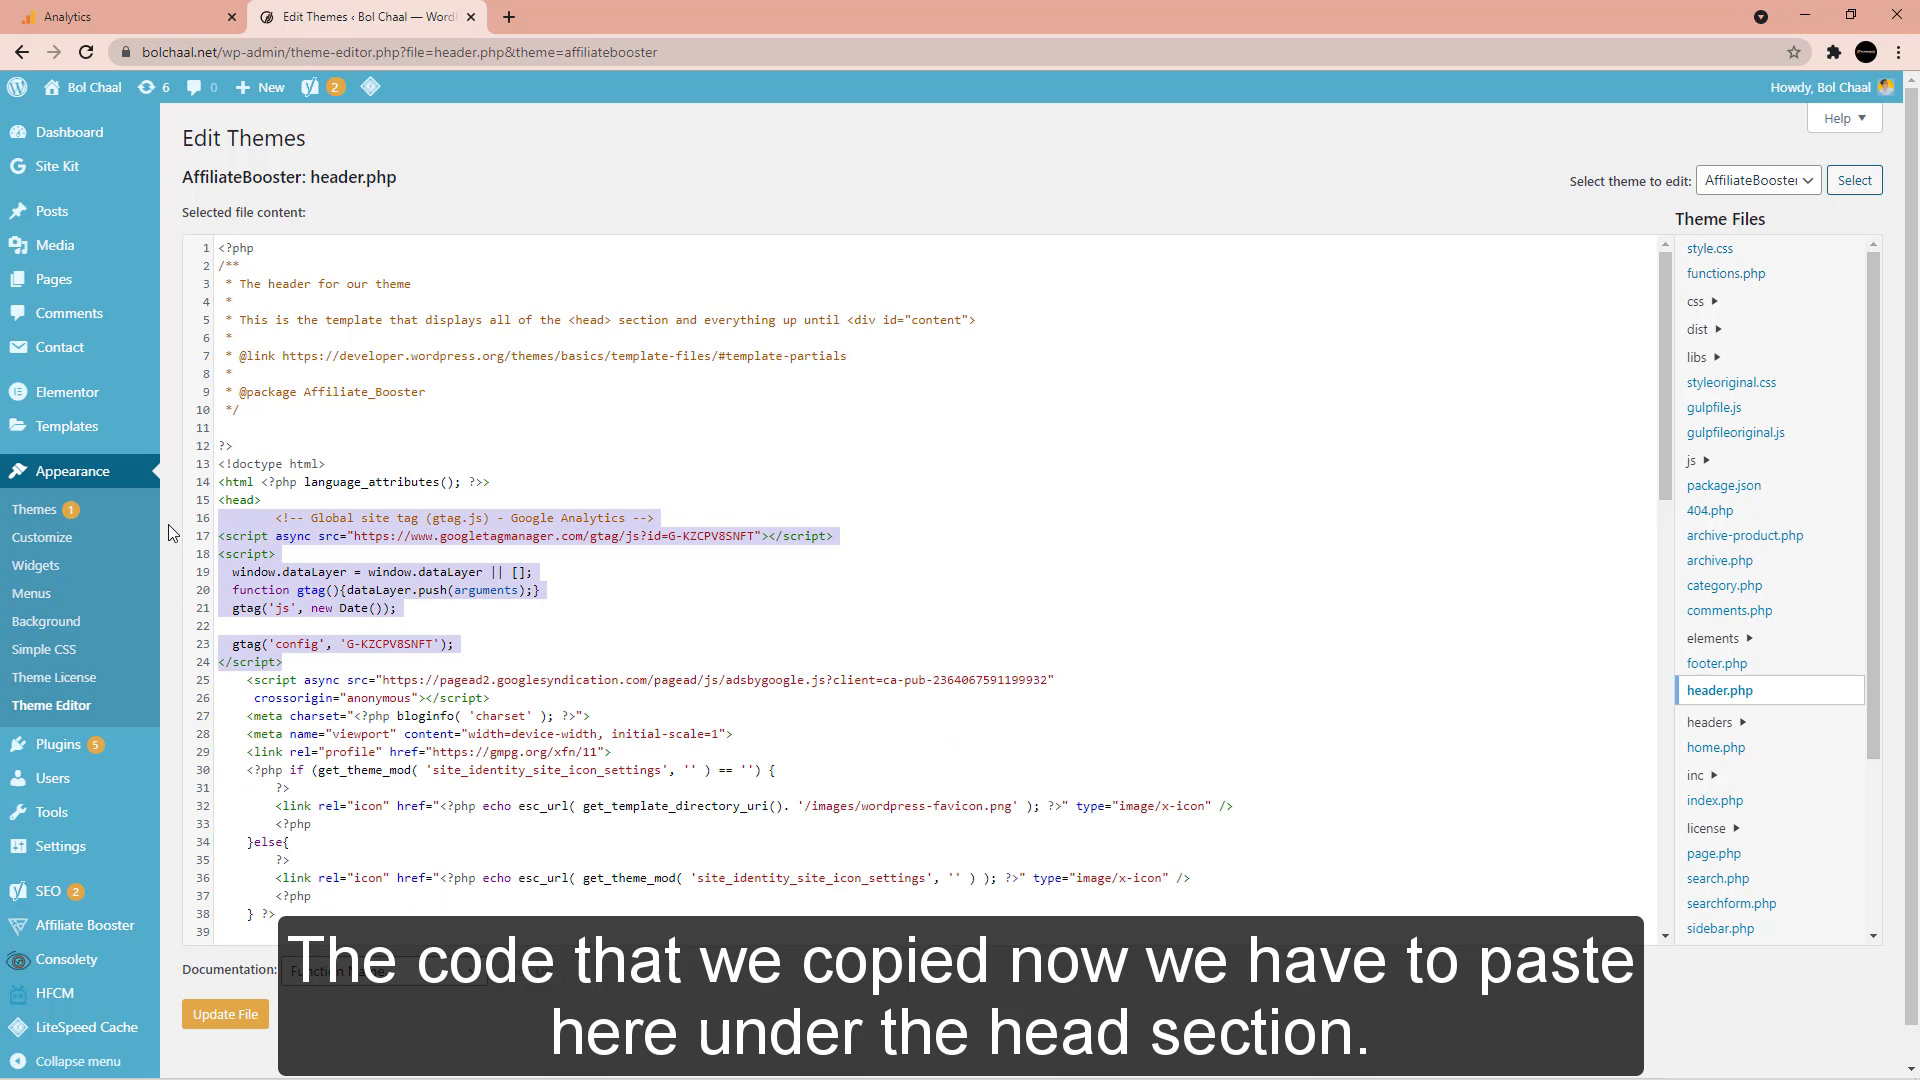
Task: Open Widgets submenu item
Action: [35, 565]
